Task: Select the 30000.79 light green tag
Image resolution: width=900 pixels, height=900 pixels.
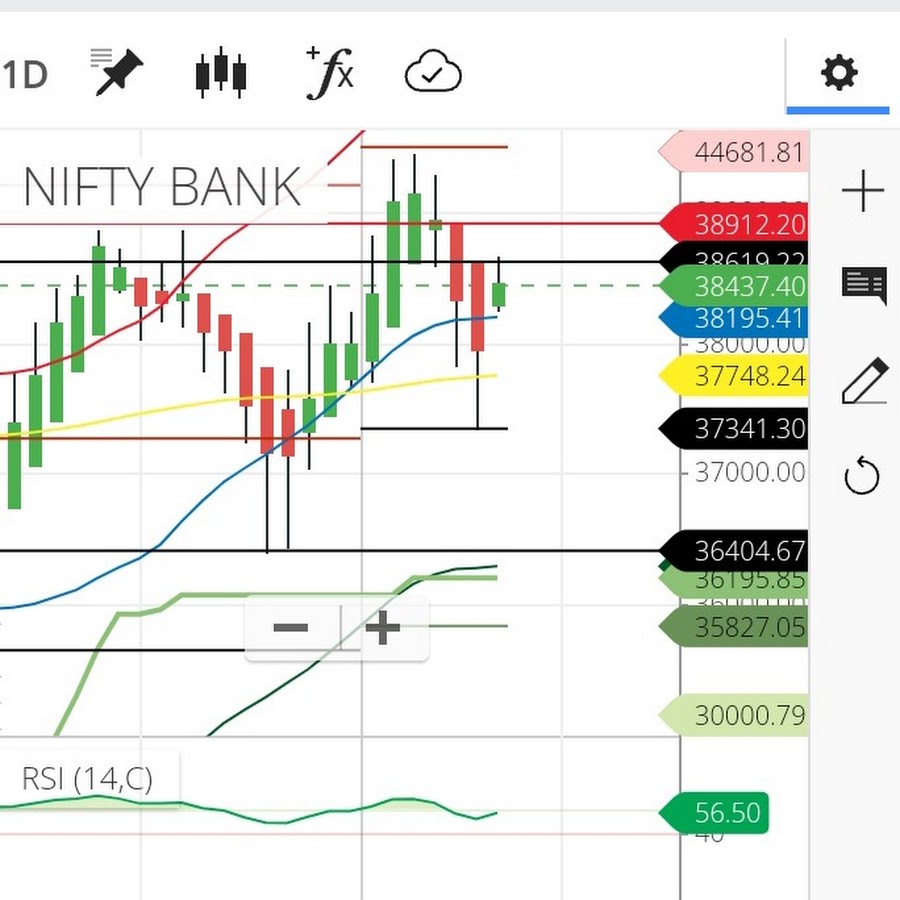Action: tap(734, 715)
